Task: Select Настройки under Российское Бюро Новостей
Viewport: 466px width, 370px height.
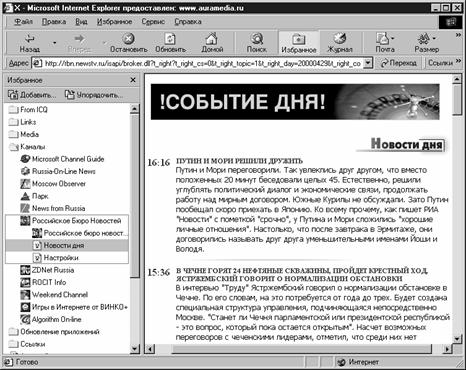Action: pyautogui.click(x=56, y=257)
